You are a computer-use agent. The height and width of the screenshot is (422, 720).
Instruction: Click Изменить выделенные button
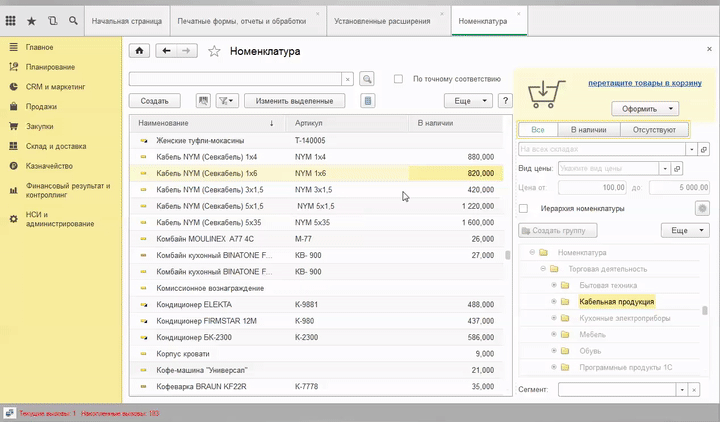294,101
